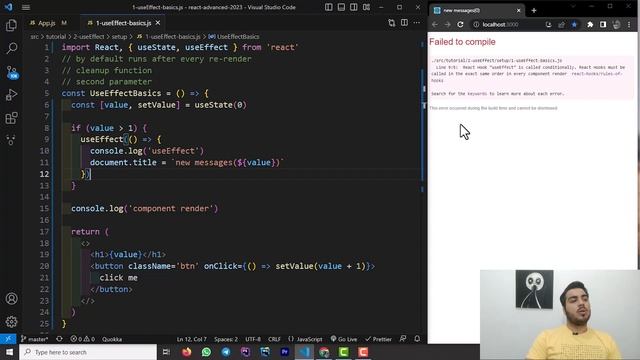Click the master branch in status bar
640x360 pixels.
coord(34,339)
